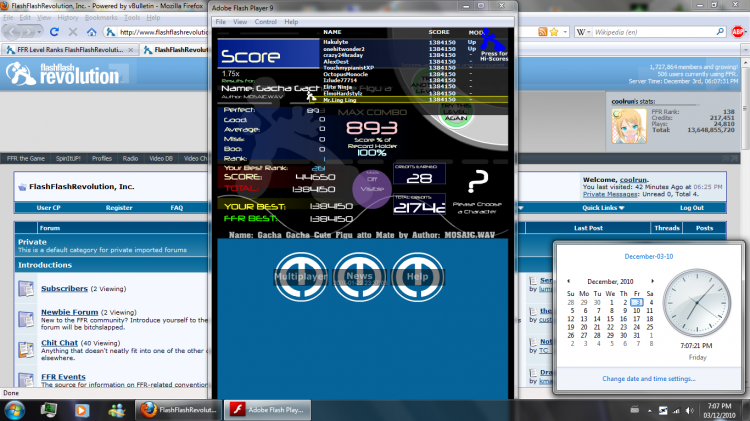Click the yellow bookmark star icon

(554, 32)
